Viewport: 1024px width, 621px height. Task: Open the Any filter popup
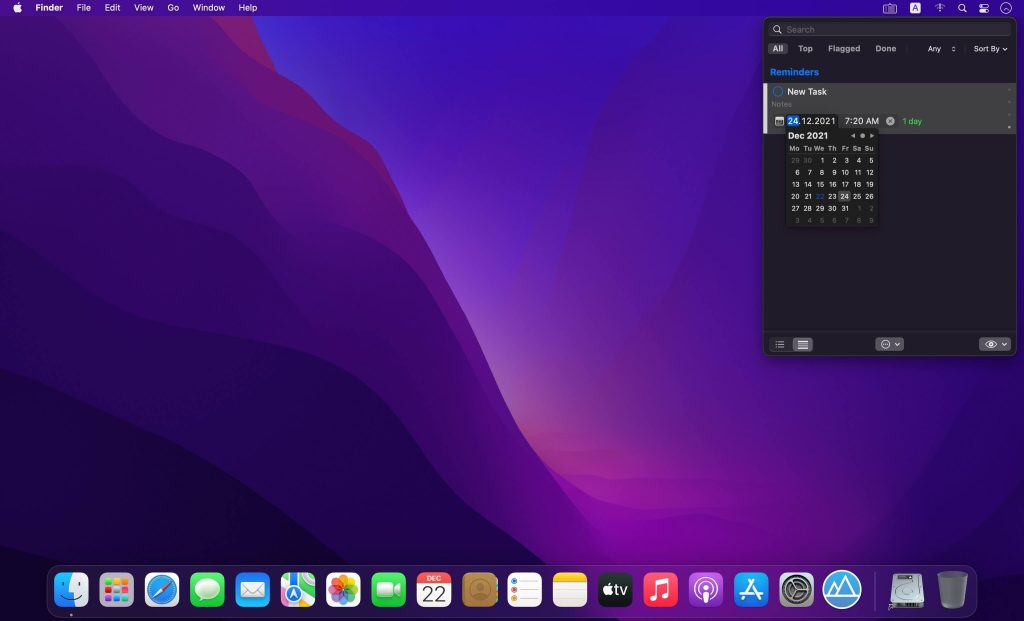tap(941, 49)
